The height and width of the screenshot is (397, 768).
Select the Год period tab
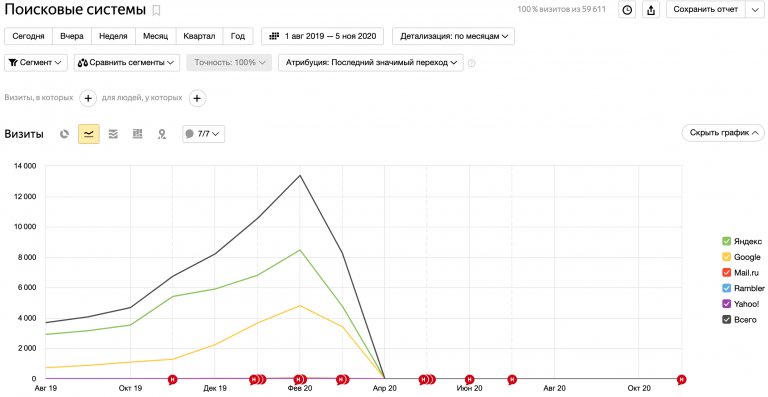(238, 36)
